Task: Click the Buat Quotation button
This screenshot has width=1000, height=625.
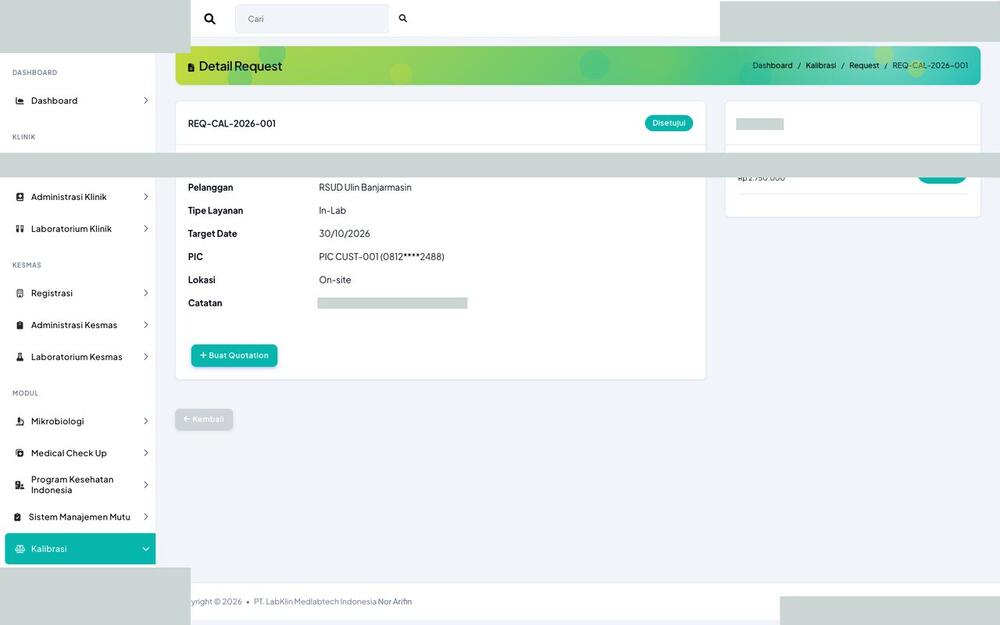Action: pos(234,356)
